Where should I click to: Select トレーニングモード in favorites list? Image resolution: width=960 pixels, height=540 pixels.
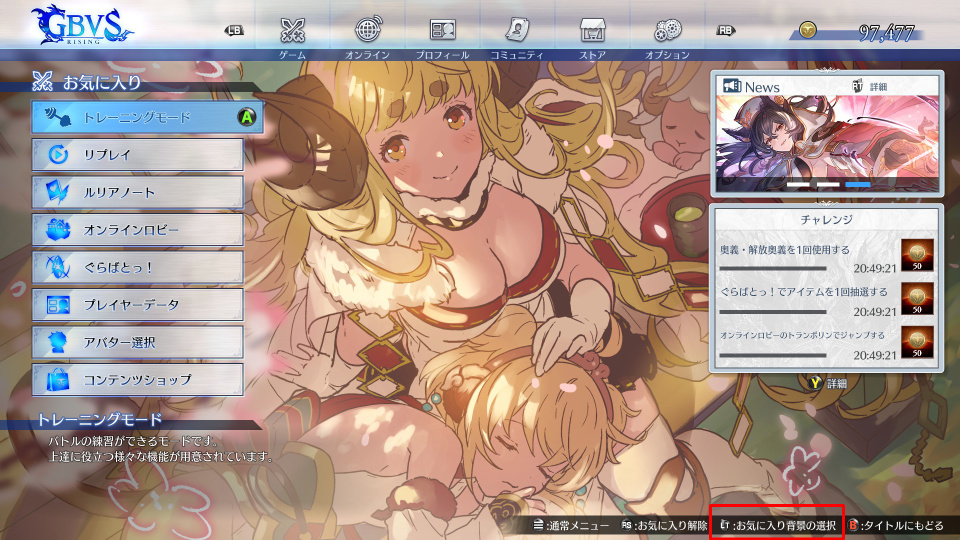[137, 117]
